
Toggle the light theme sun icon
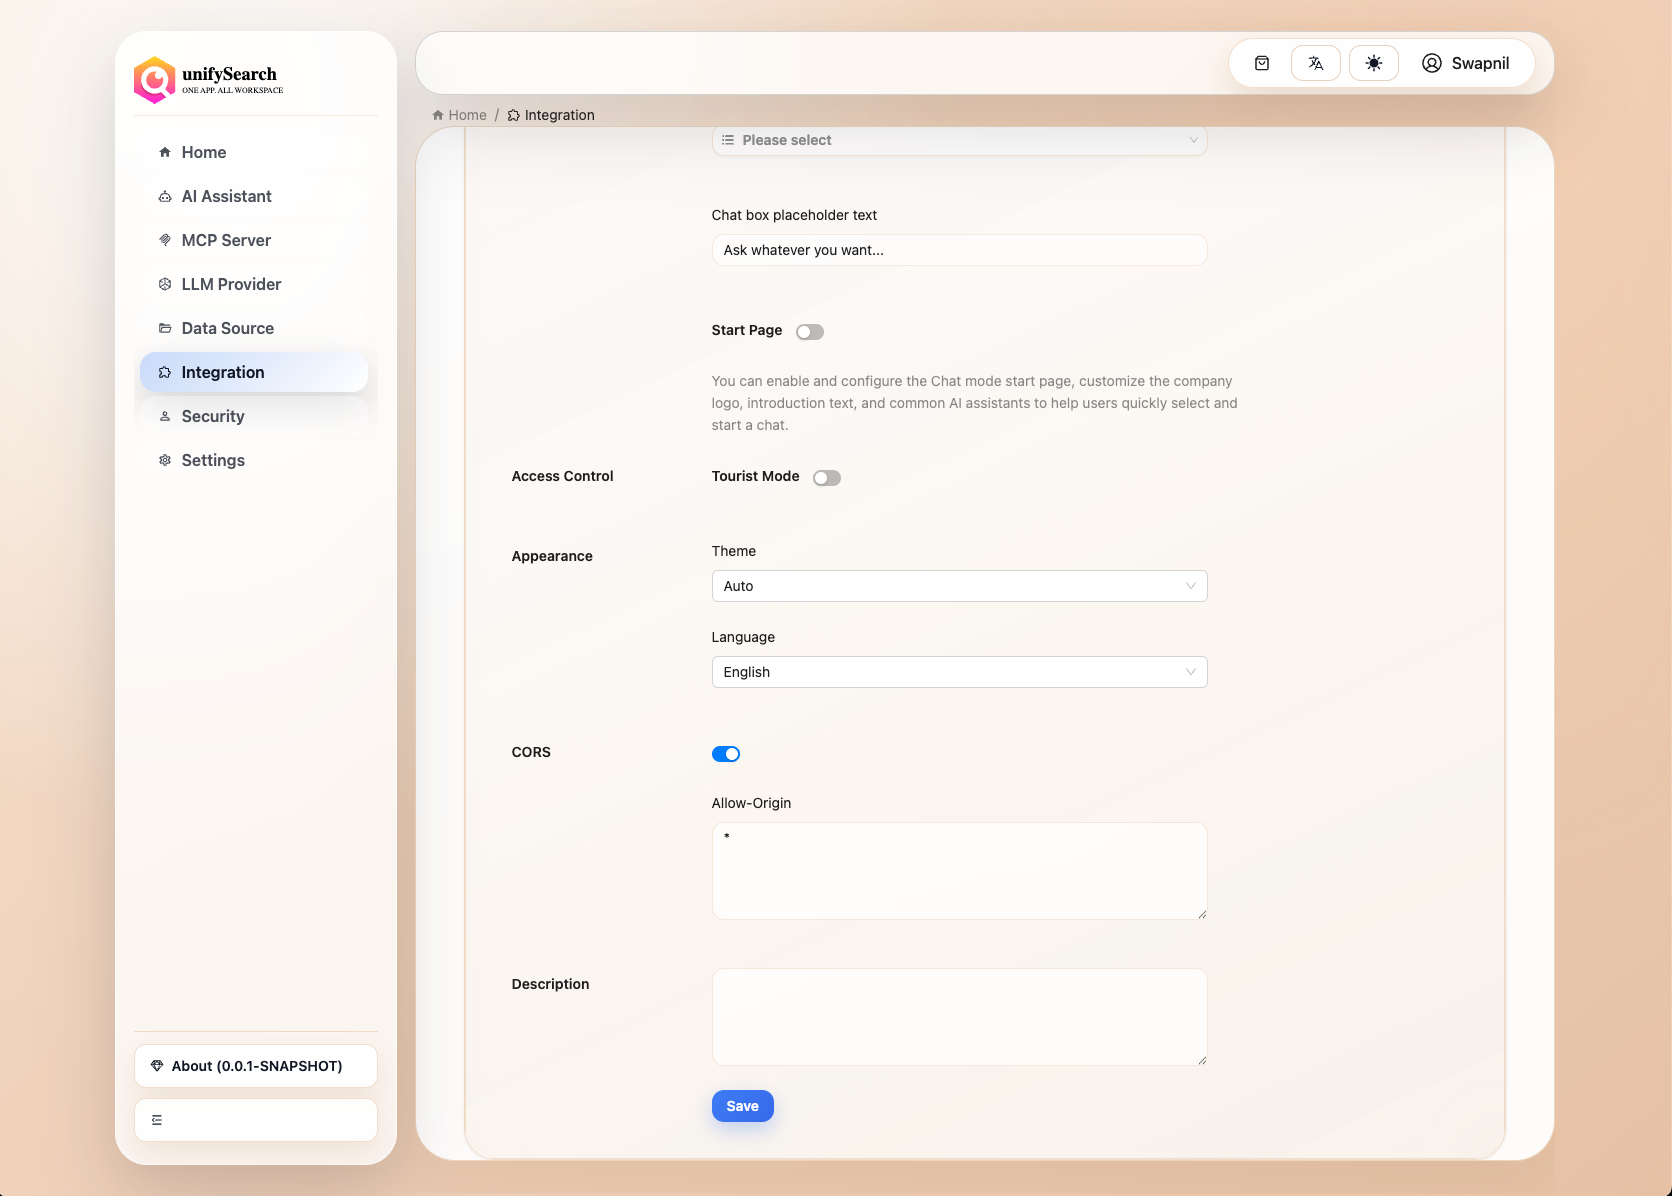click(1374, 63)
